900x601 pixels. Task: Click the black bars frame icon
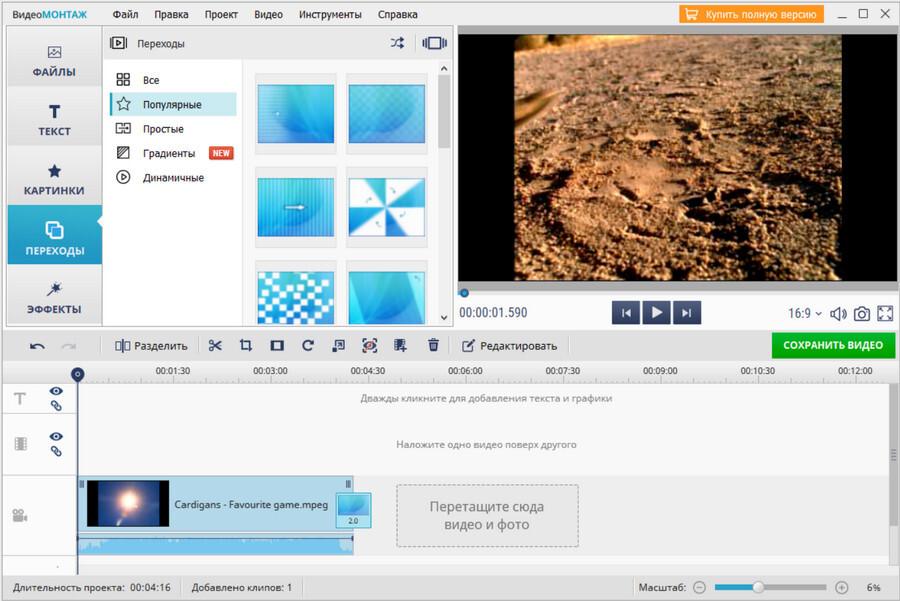[x=277, y=346]
